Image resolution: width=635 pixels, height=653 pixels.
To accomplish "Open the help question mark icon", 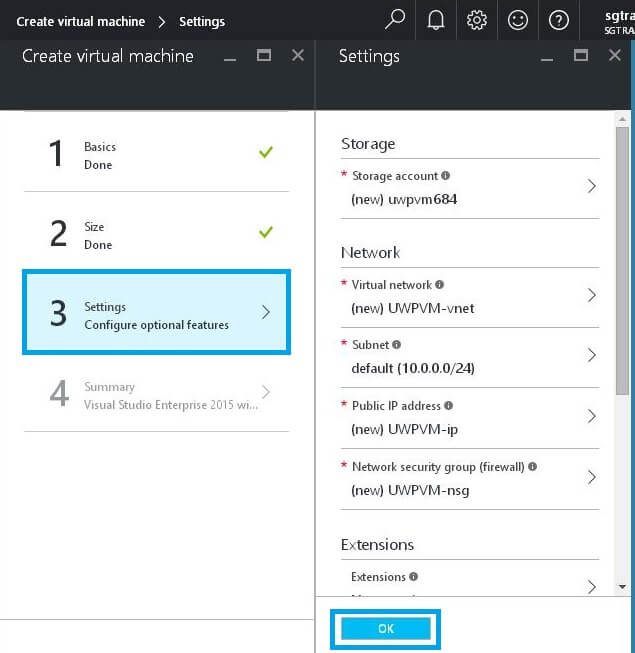I will click(x=559, y=19).
